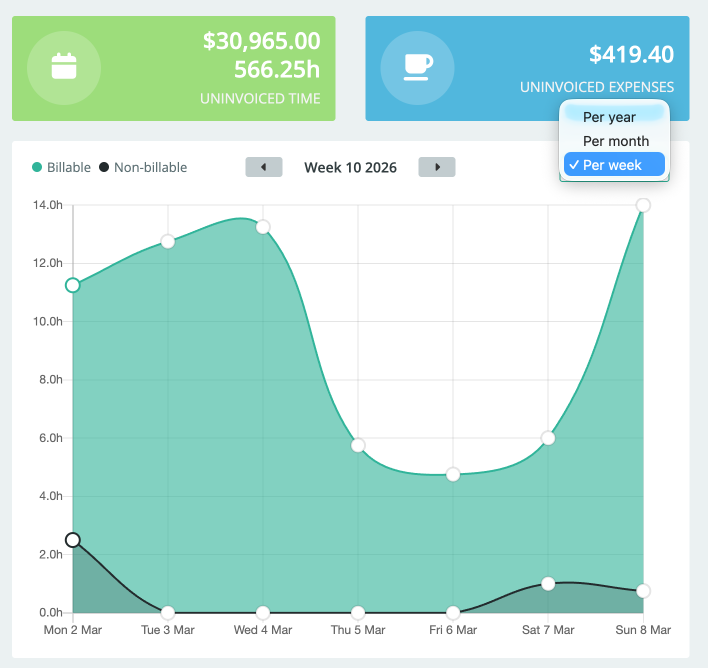Select billable data point for Fri 6 Mar
The height and width of the screenshot is (668, 708).
(x=453, y=475)
